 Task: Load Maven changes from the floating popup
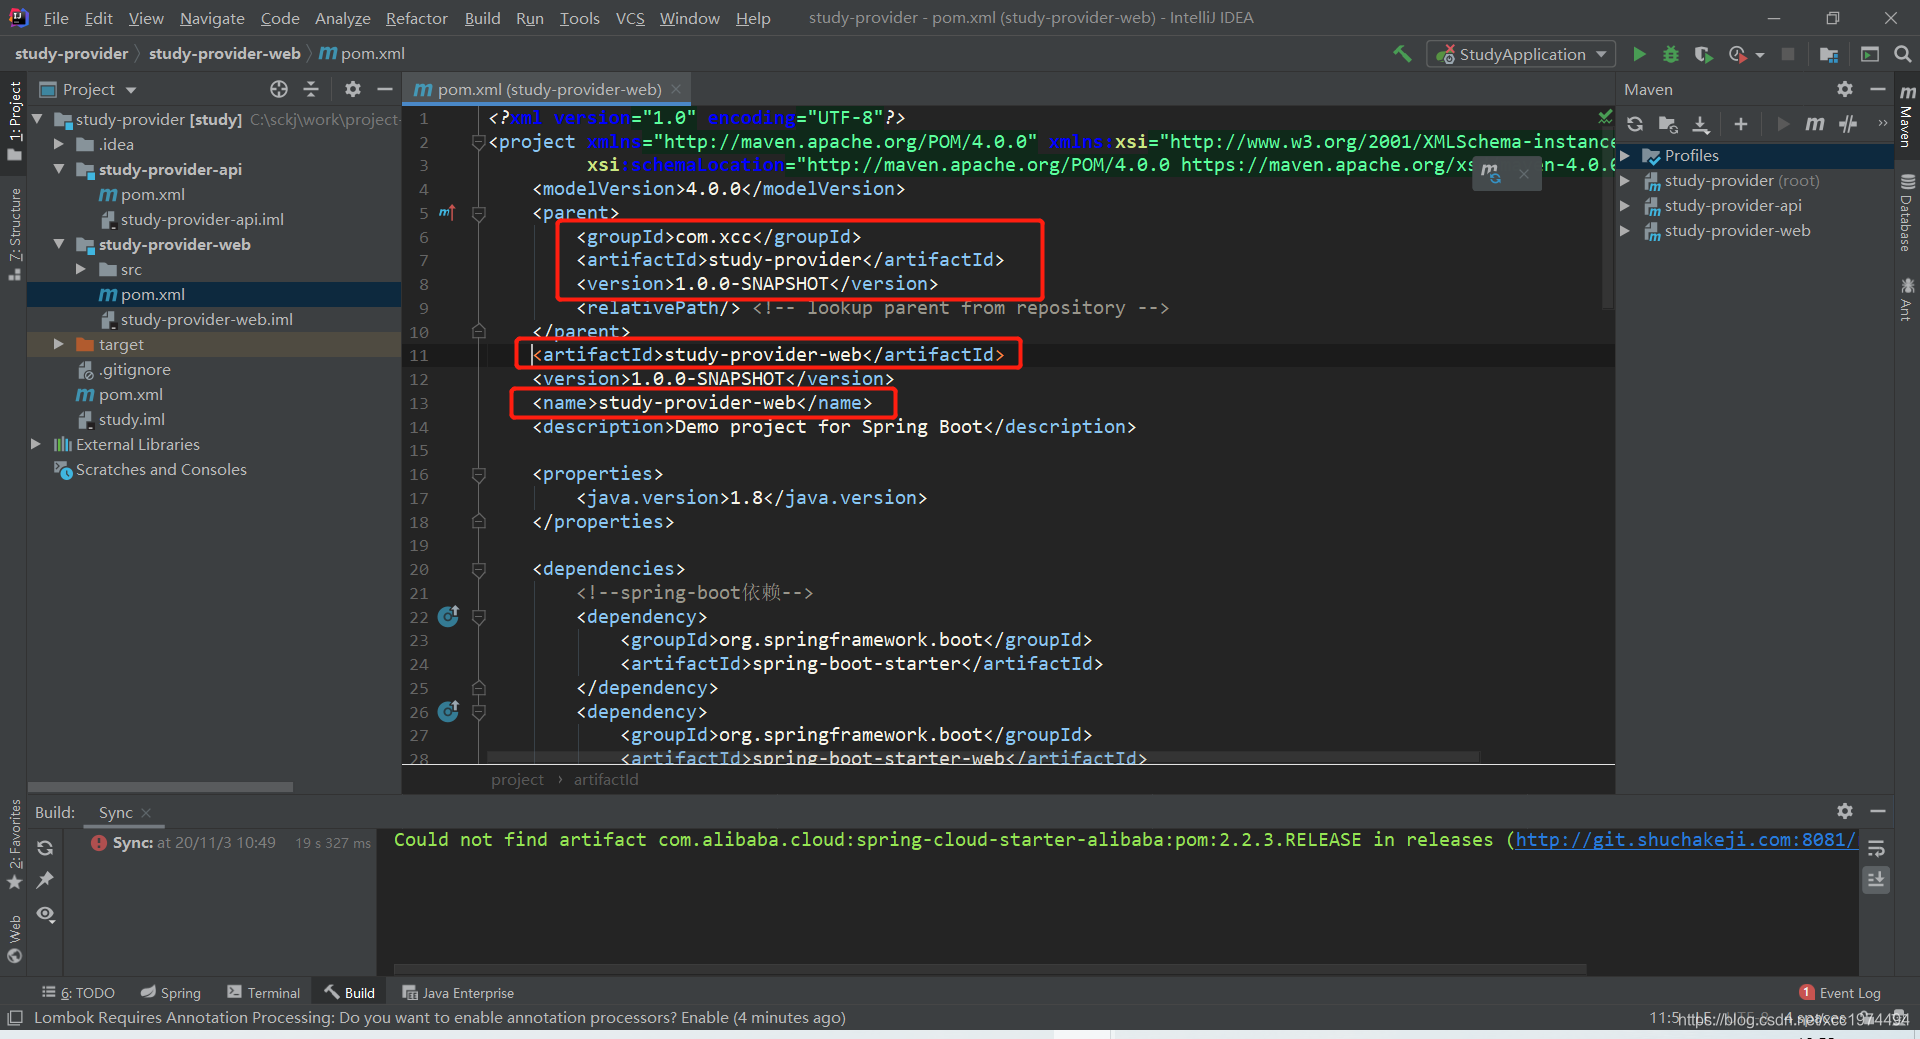(x=1491, y=174)
